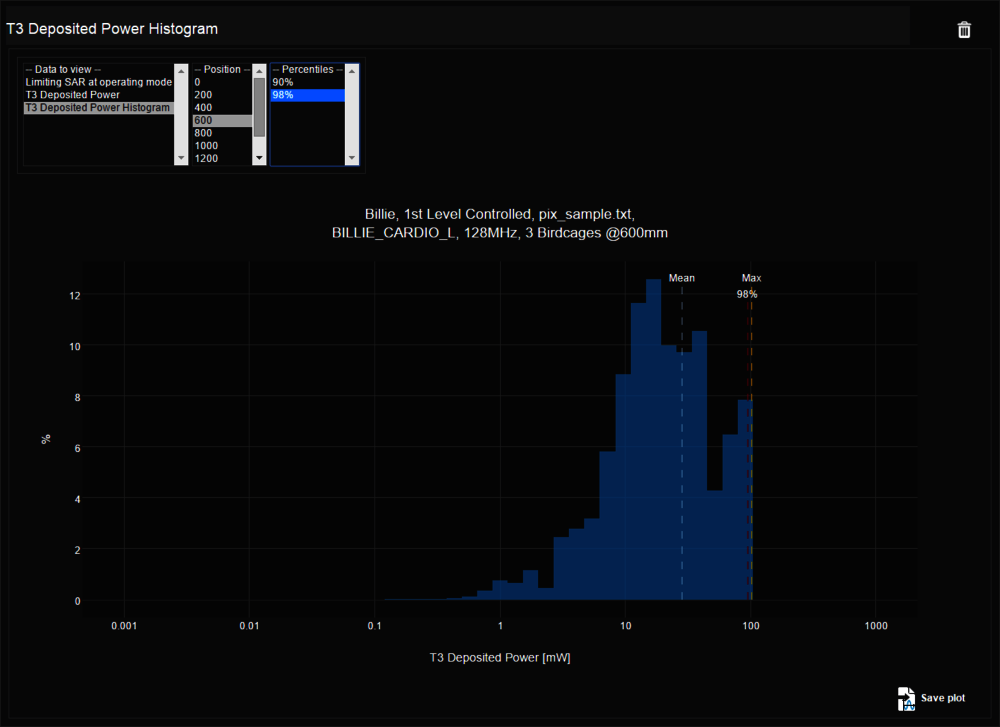
Task: Select position 800
Action: pyautogui.click(x=203, y=133)
